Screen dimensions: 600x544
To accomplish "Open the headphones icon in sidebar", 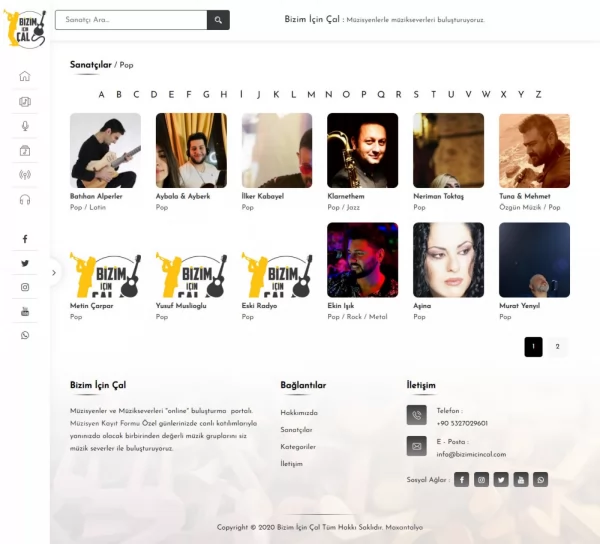I will 25,200.
